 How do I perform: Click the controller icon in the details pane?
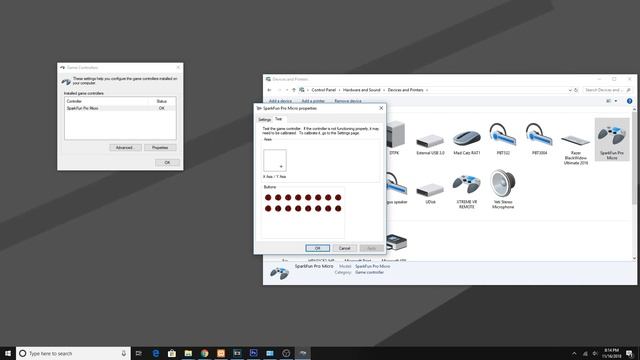pyautogui.click(x=280, y=273)
